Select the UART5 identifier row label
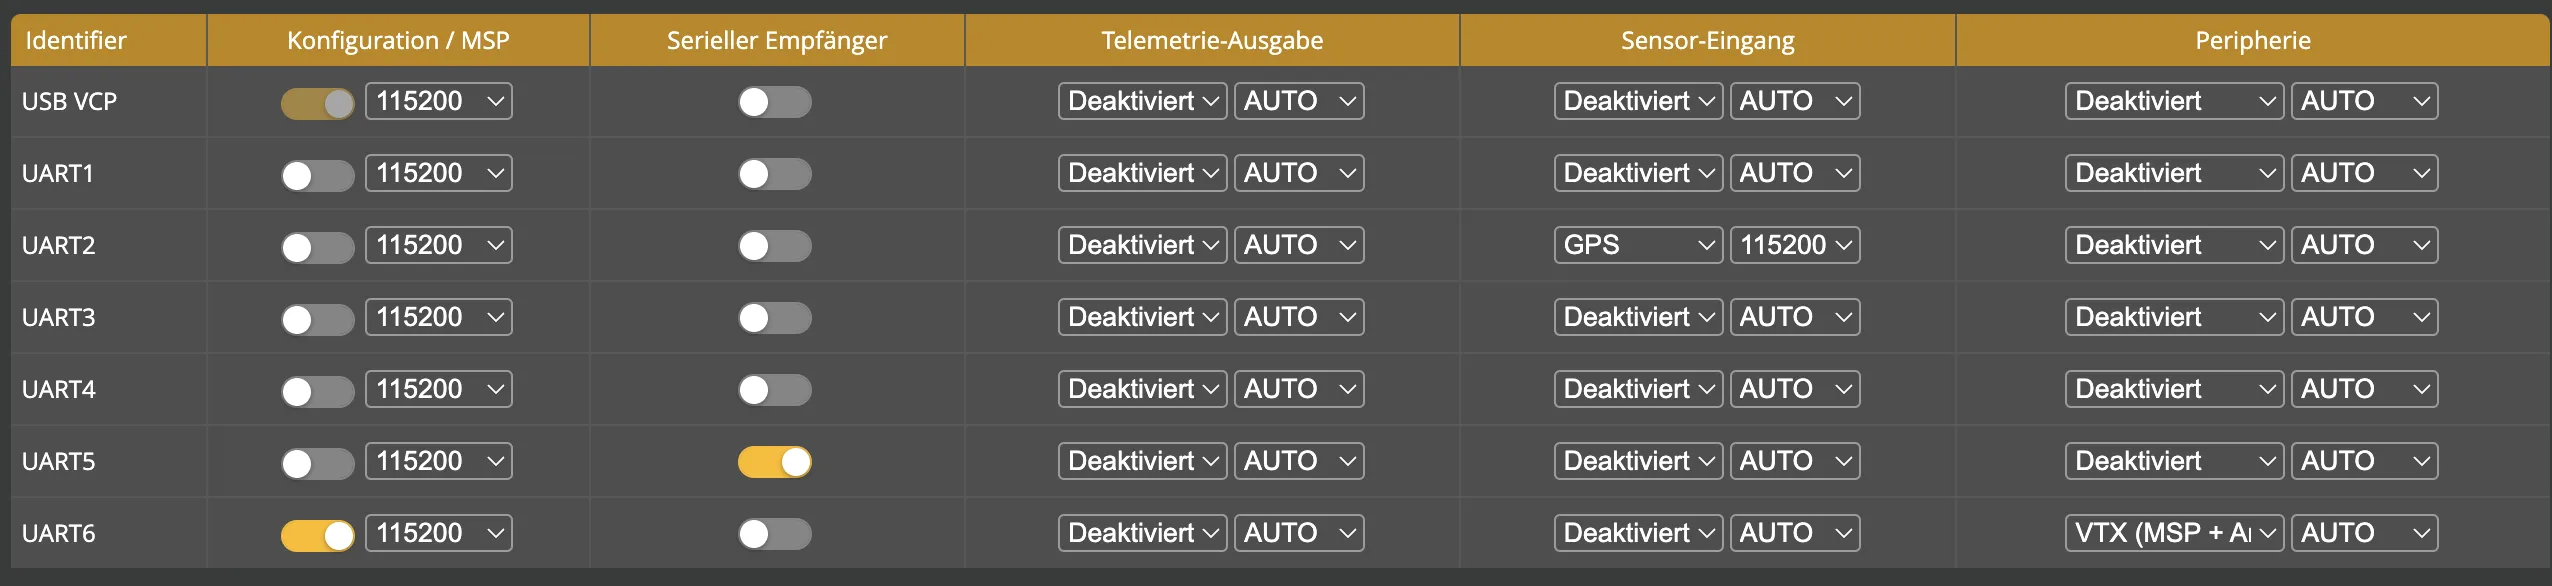The image size is (2552, 586). (59, 461)
